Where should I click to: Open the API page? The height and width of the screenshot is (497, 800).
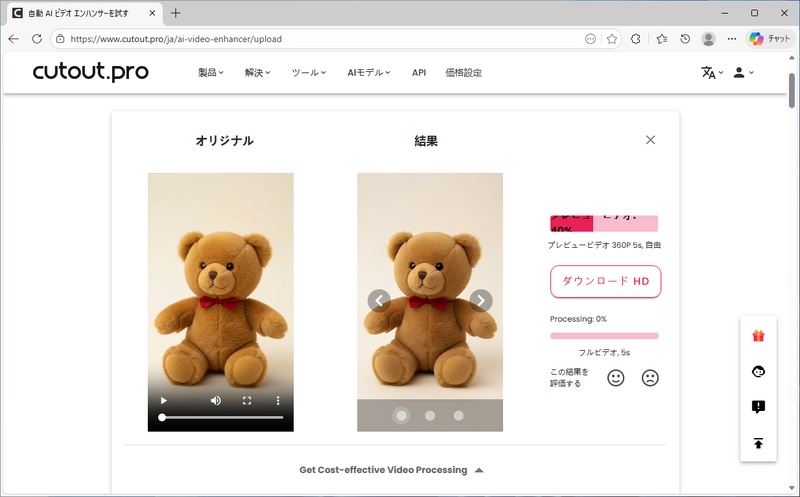click(x=419, y=72)
